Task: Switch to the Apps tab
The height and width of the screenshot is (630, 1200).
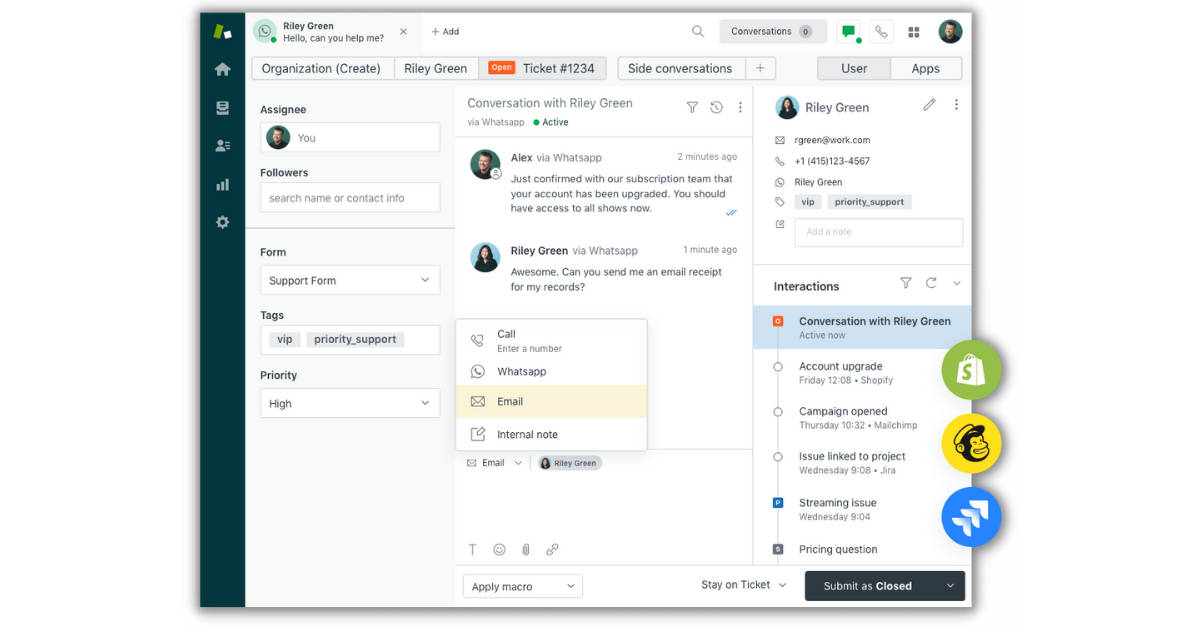Action: [925, 68]
